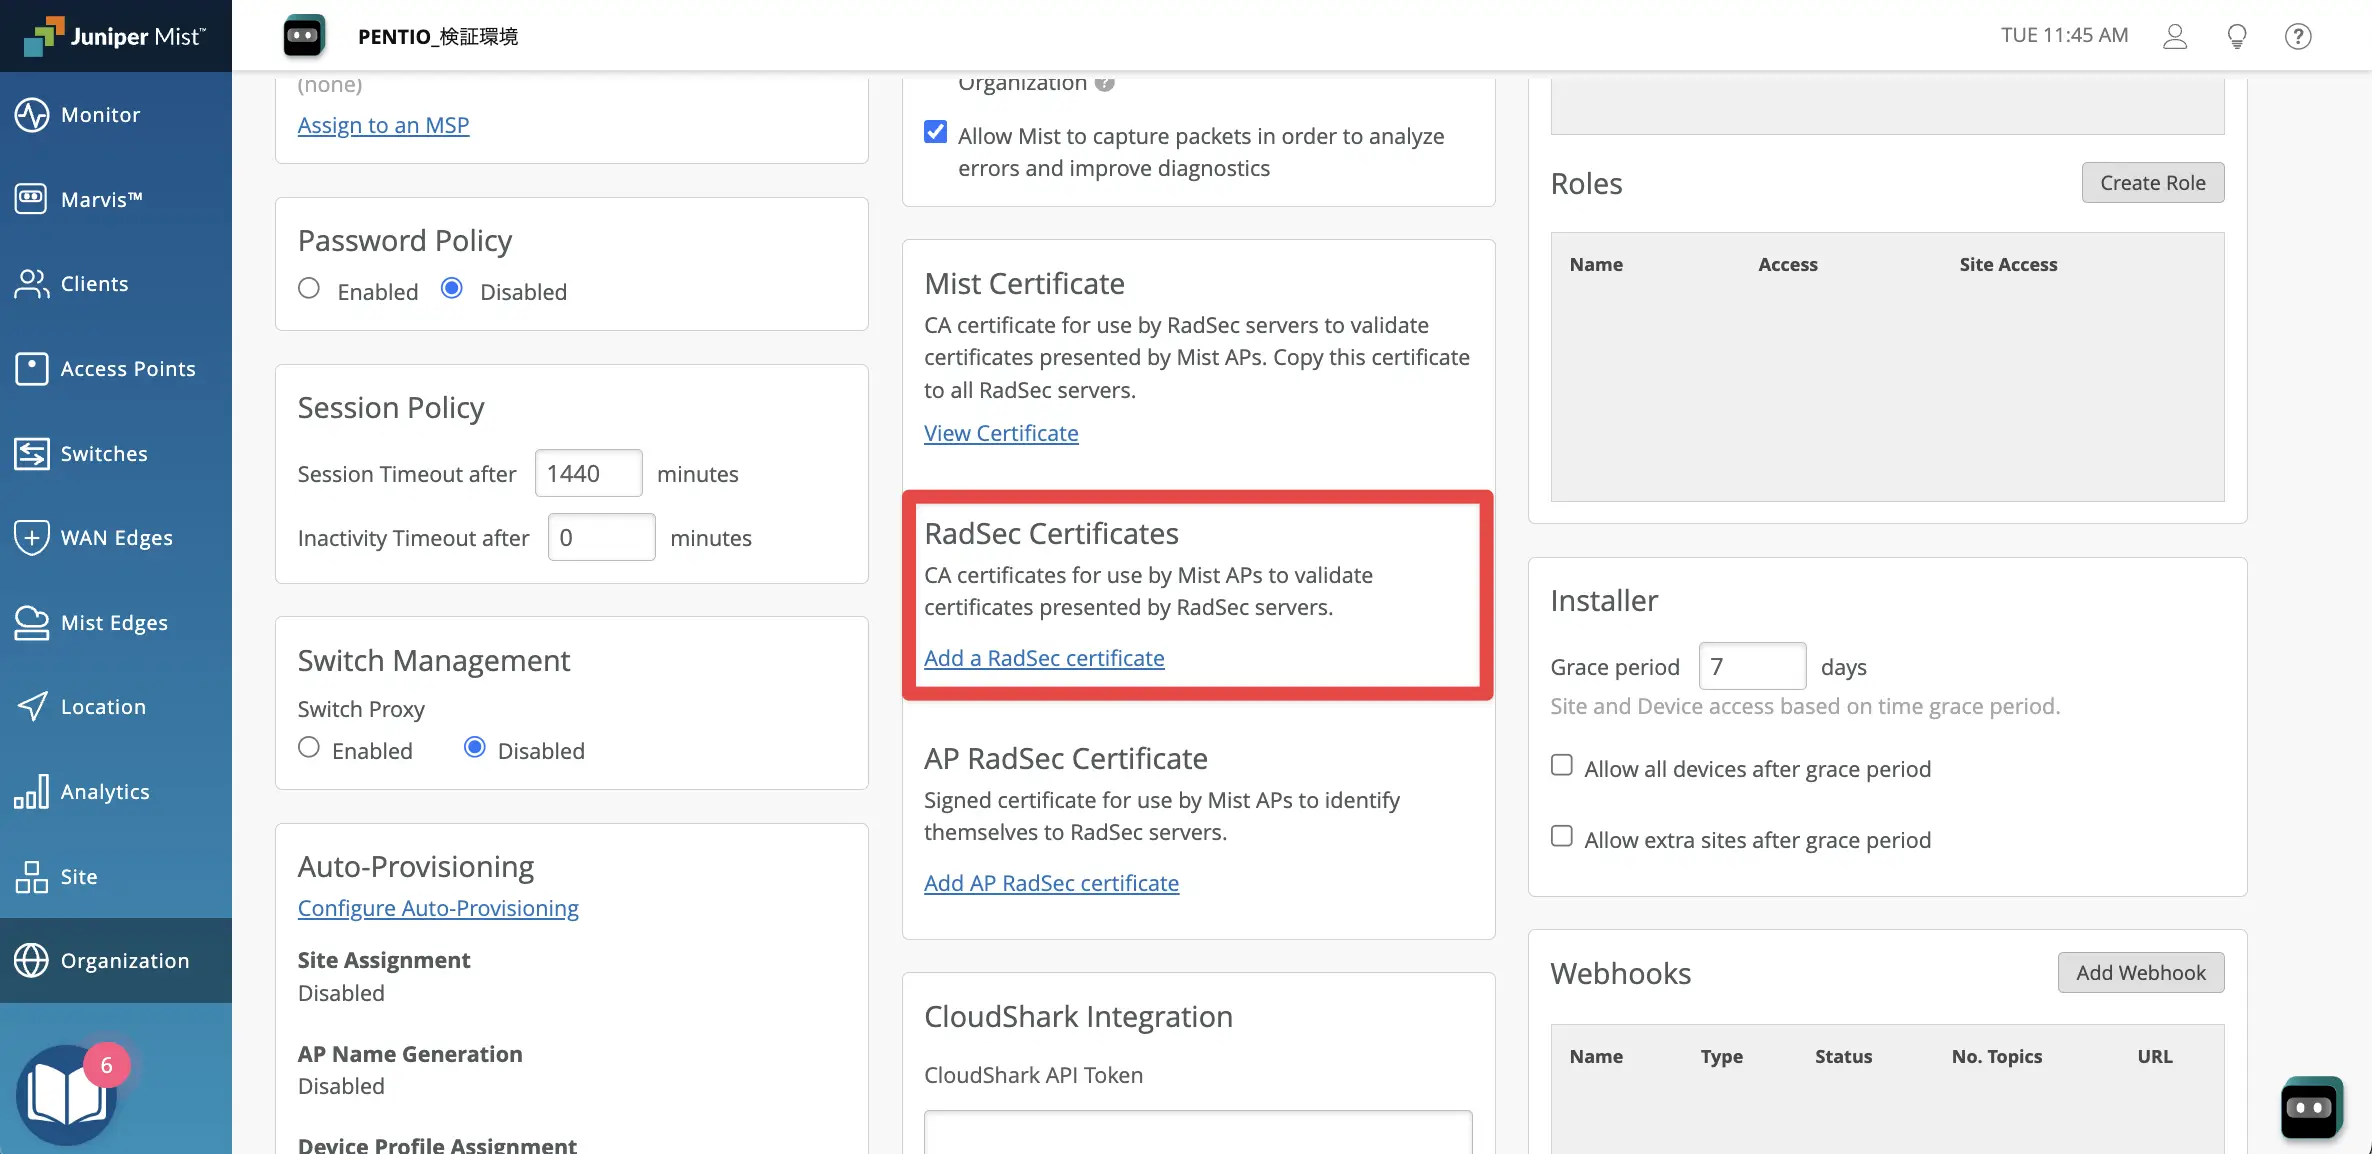This screenshot has width=2372, height=1154.
Task: Open the WAN Edges sidebar icon
Action: click(31, 537)
